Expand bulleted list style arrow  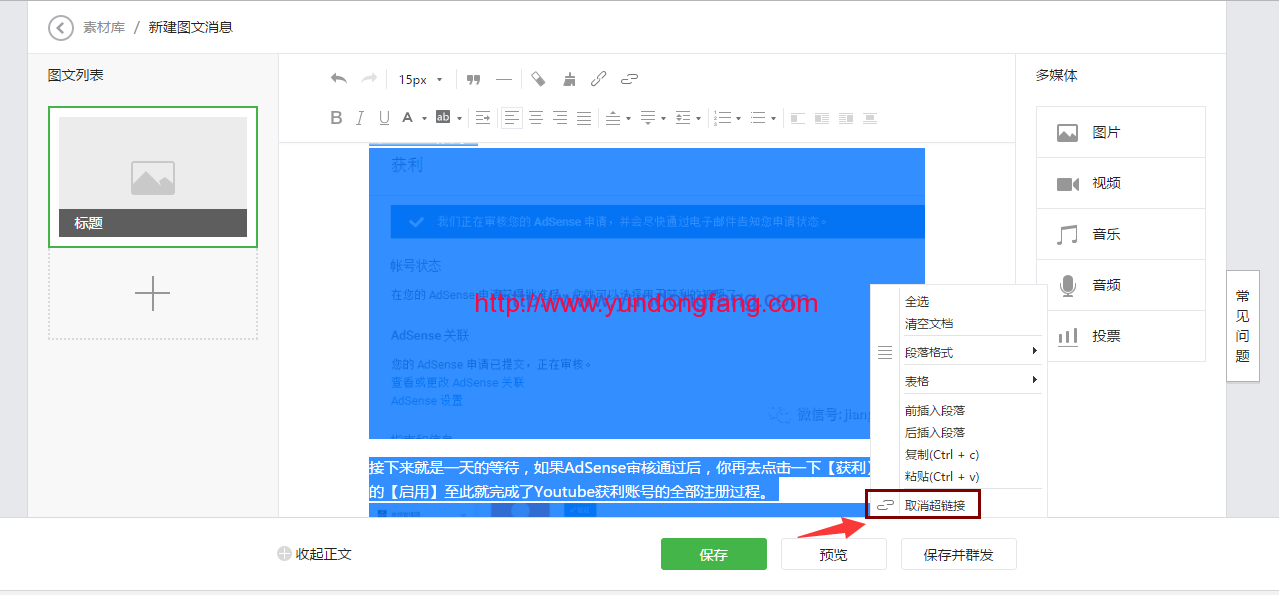[774, 118]
